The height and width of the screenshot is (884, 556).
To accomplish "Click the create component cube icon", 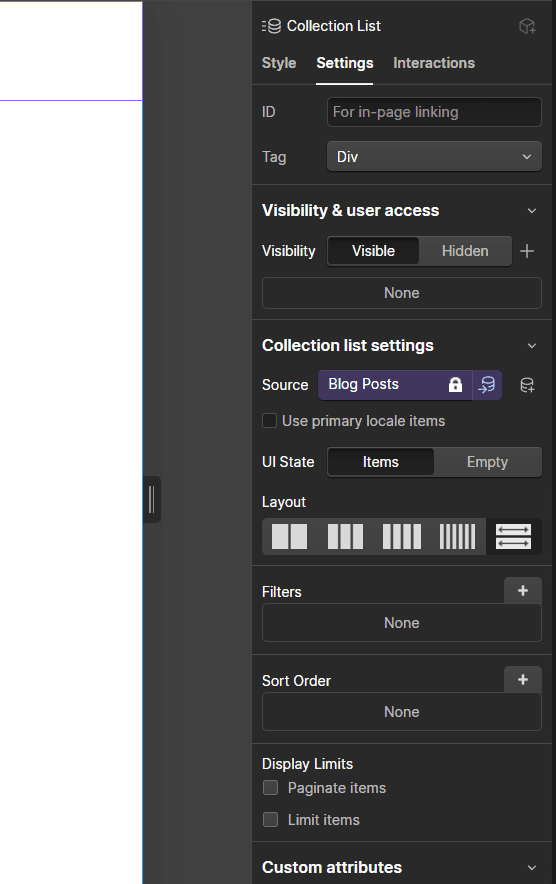I will [x=527, y=26].
